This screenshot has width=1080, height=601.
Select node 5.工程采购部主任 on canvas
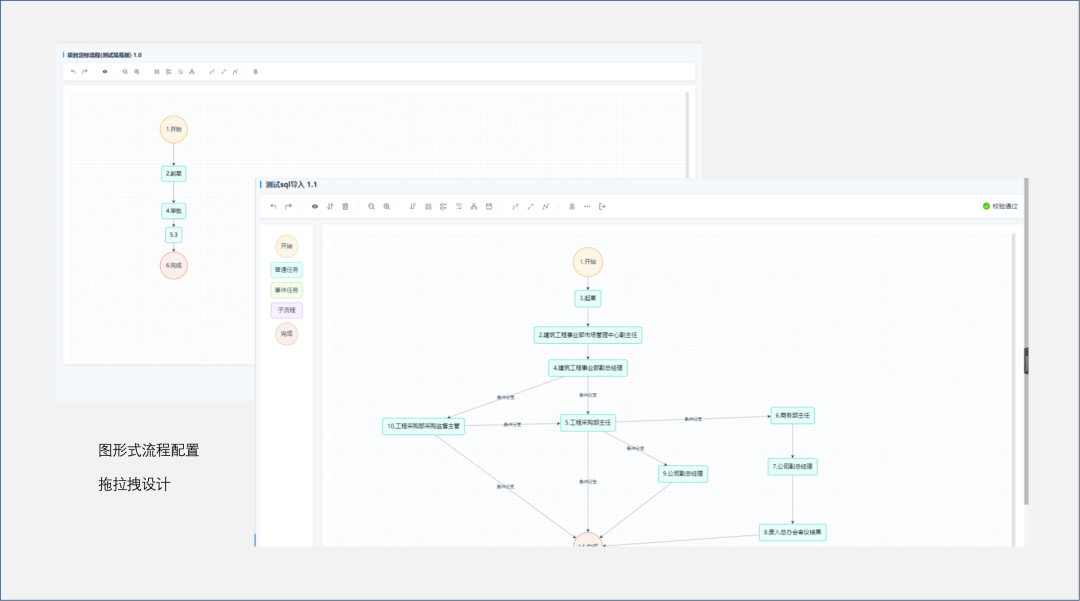coord(588,423)
